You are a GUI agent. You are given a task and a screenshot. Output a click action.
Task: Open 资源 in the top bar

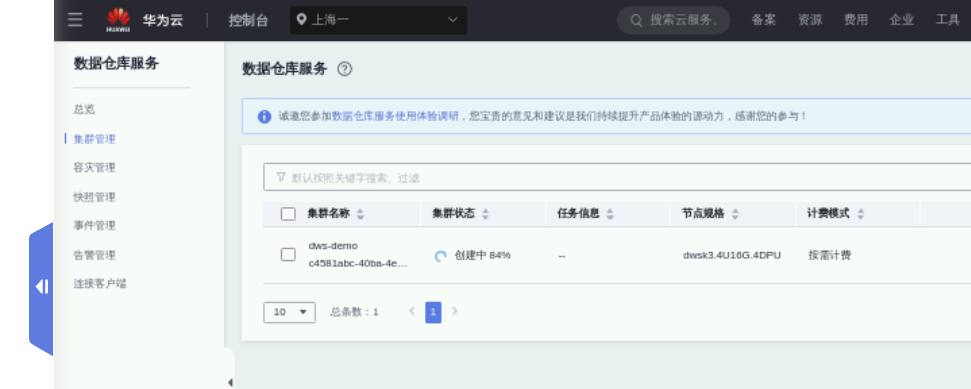(810, 20)
